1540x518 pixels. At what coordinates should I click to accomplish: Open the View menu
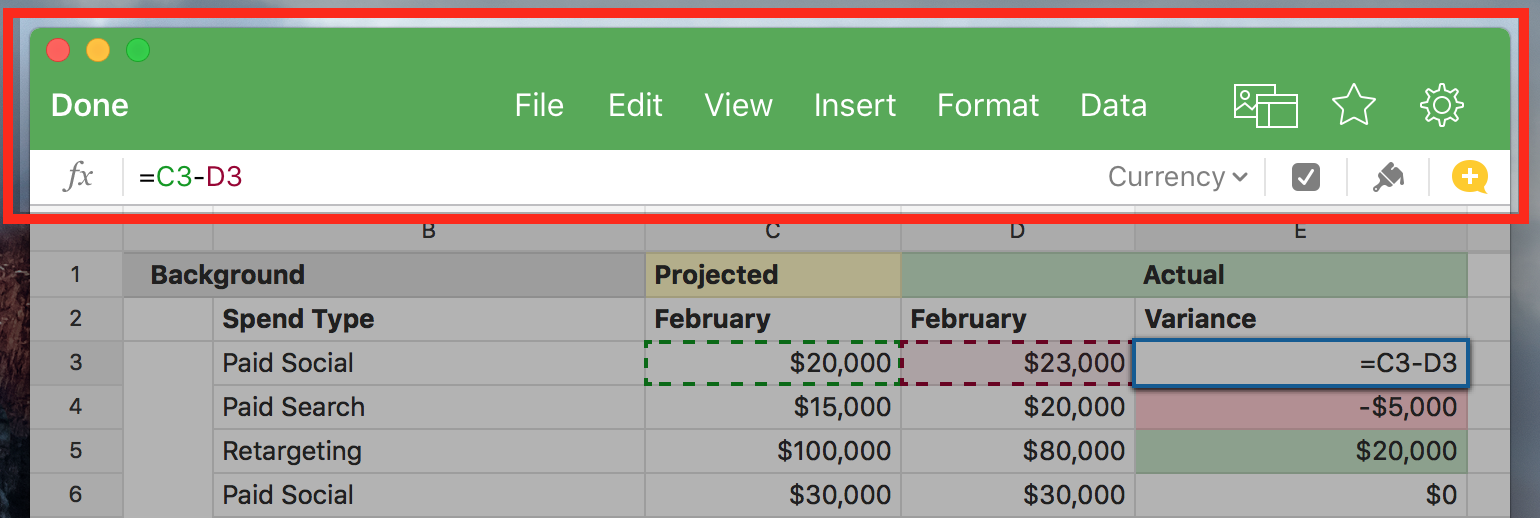(x=738, y=105)
